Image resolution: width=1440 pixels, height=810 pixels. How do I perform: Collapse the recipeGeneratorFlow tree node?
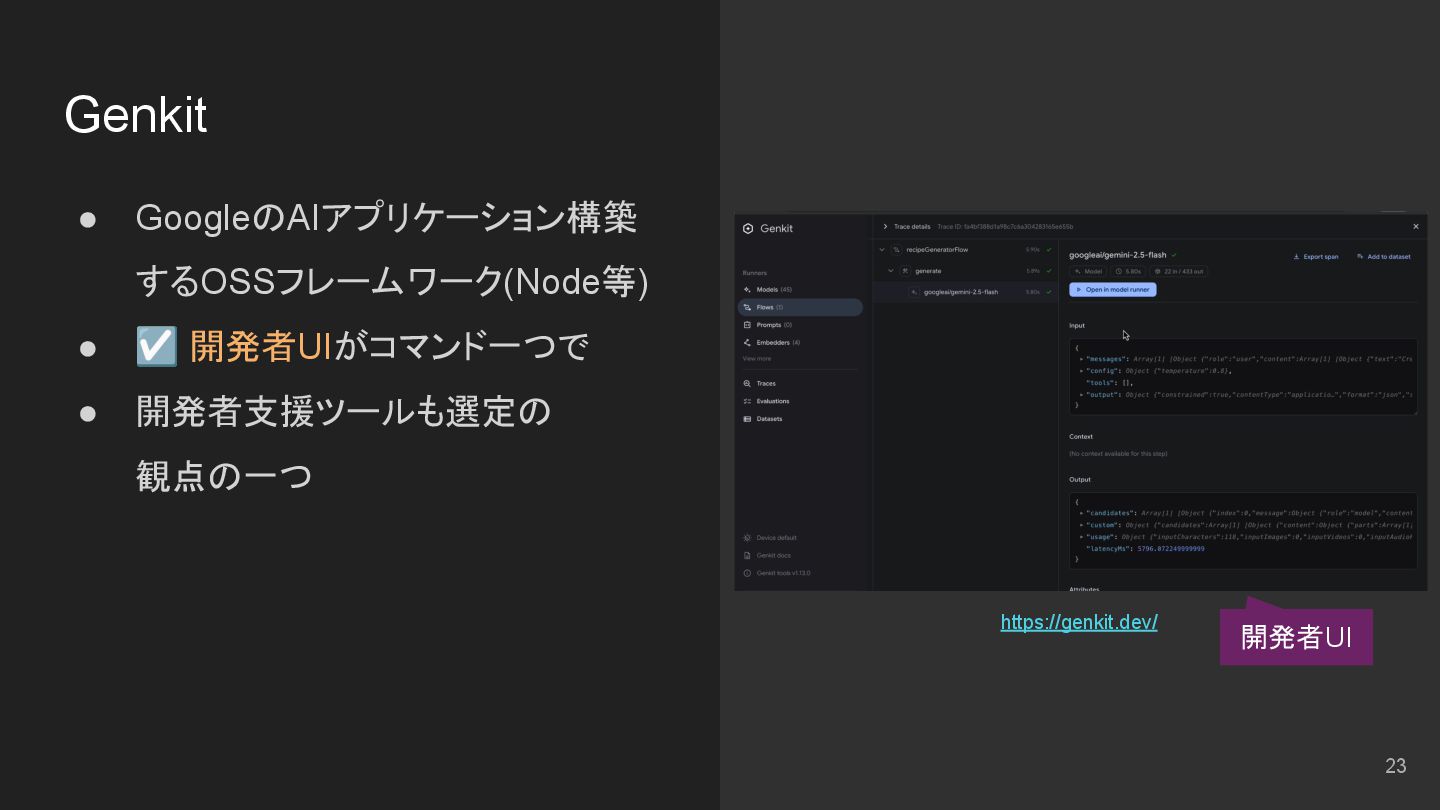pyautogui.click(x=882, y=250)
